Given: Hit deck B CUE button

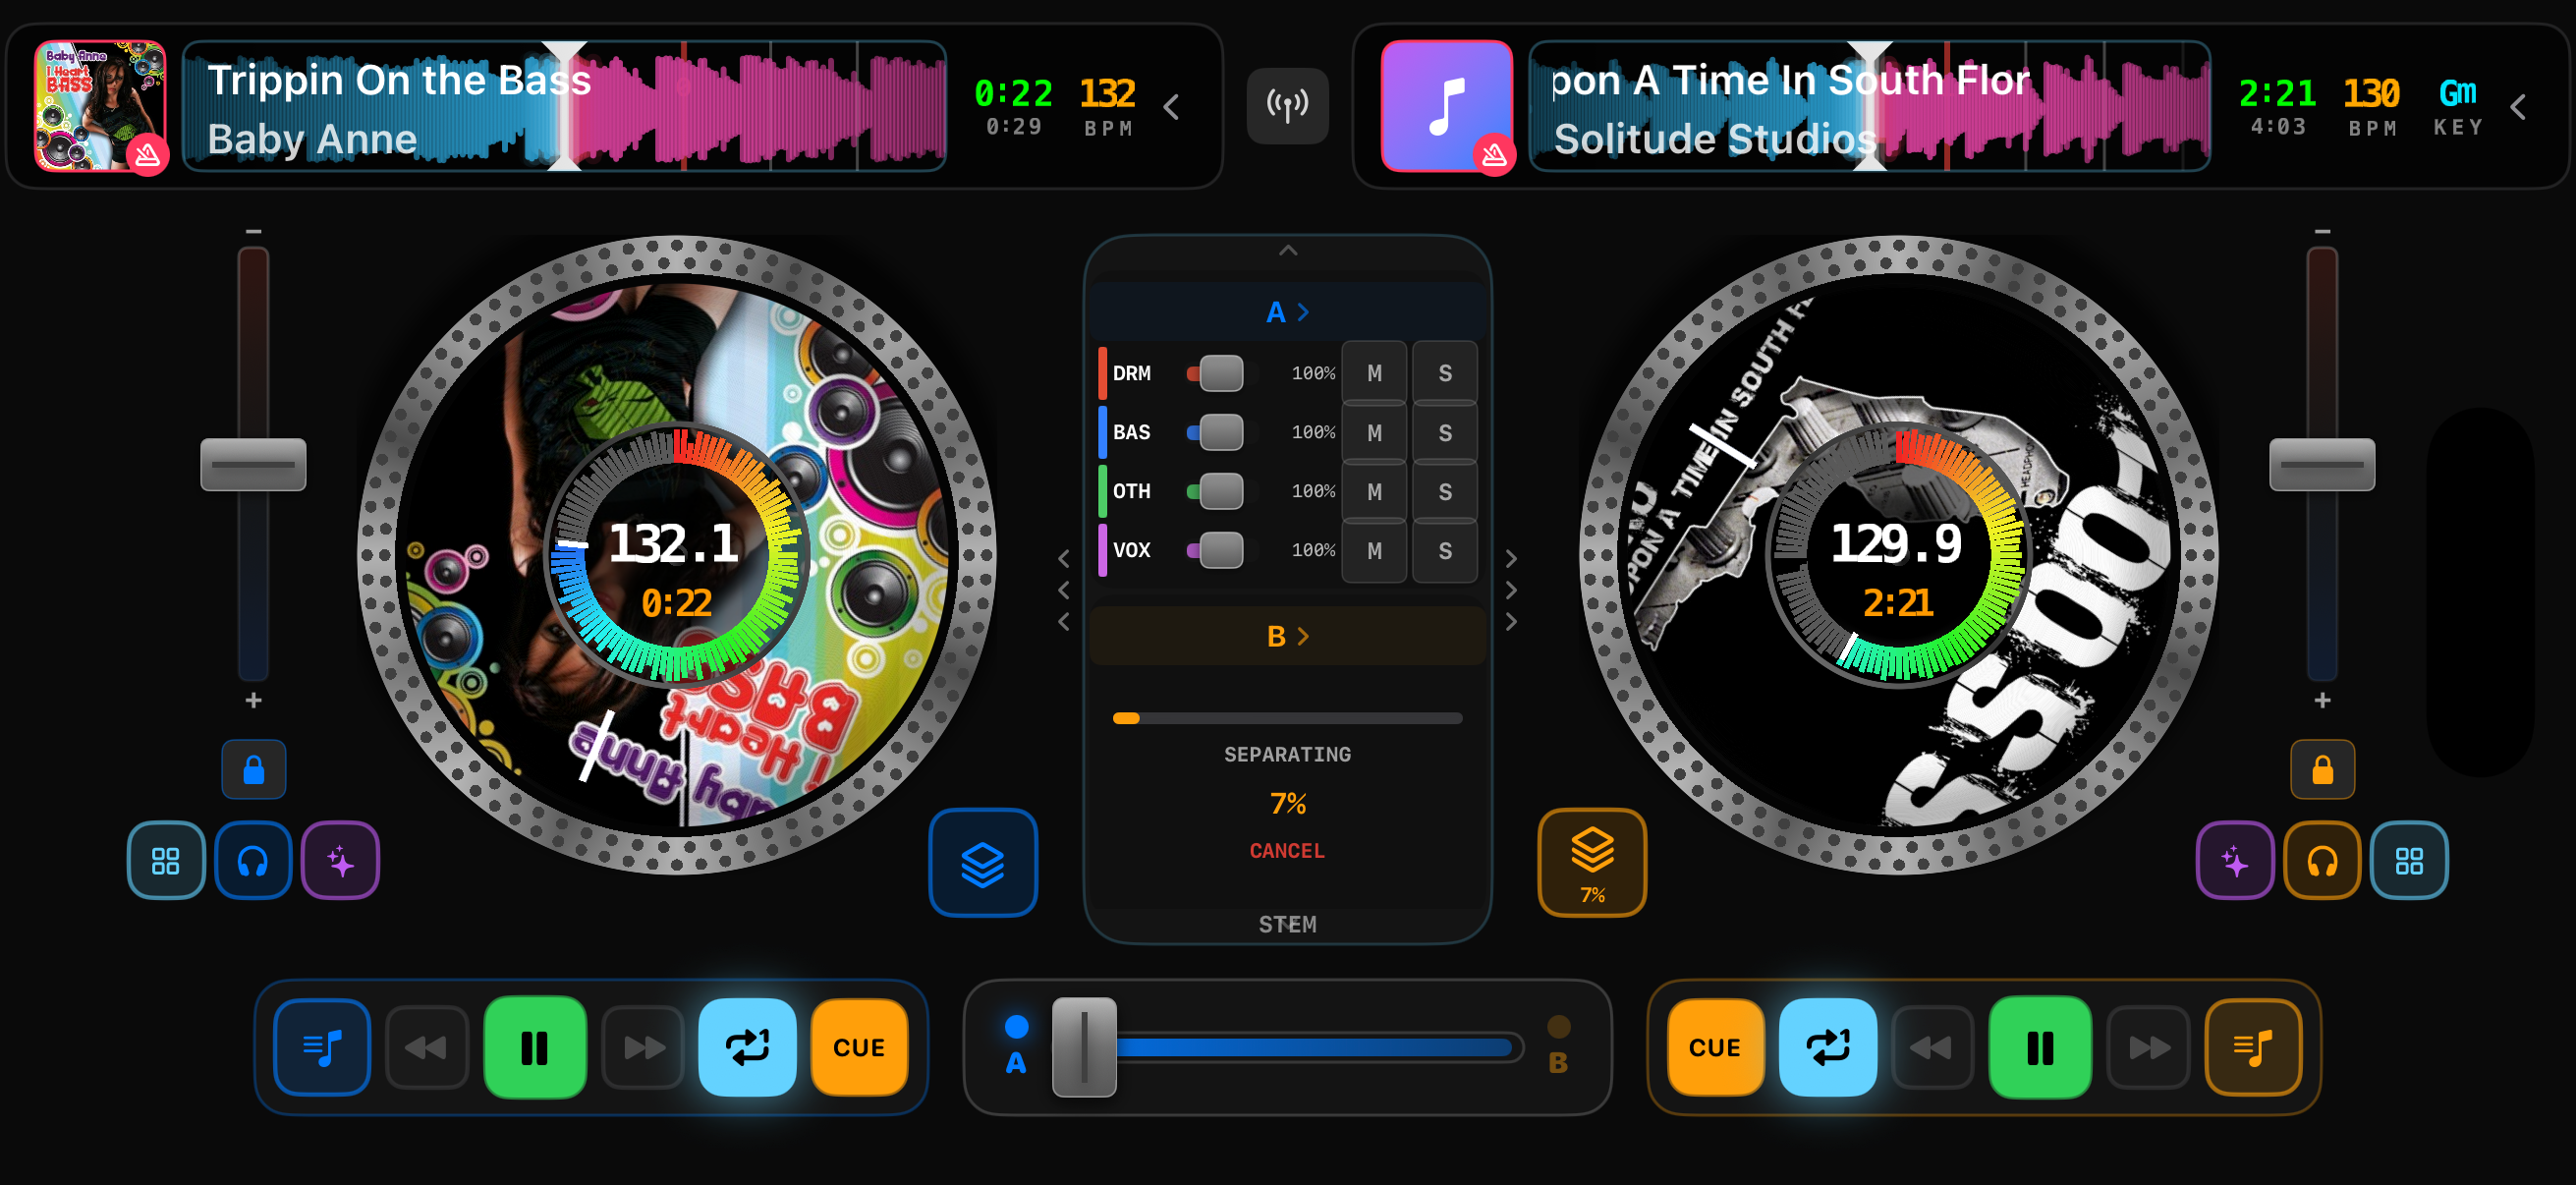Looking at the screenshot, I should coord(1715,1047).
